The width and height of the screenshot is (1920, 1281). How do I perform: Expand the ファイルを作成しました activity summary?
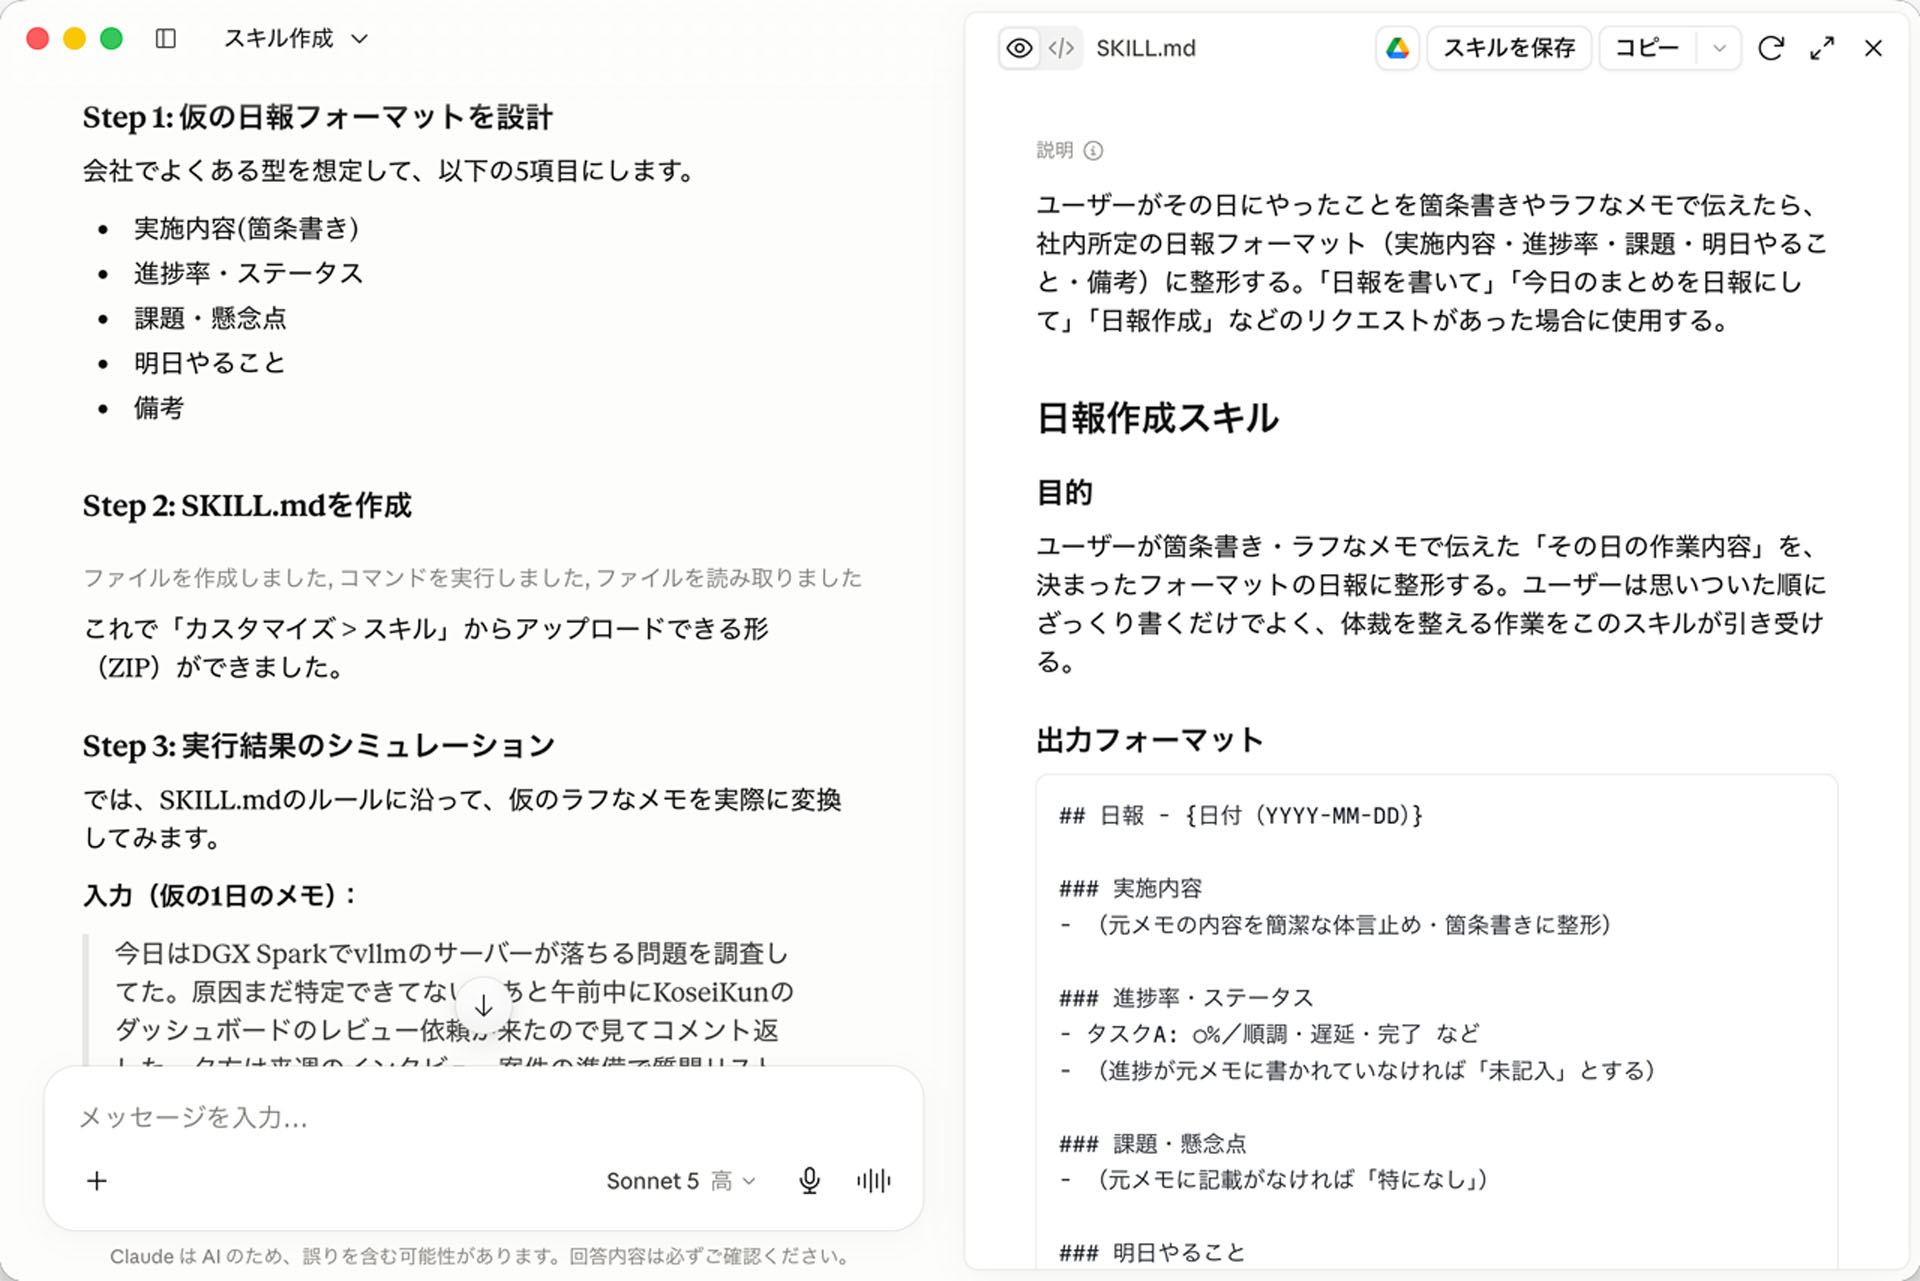click(x=472, y=578)
